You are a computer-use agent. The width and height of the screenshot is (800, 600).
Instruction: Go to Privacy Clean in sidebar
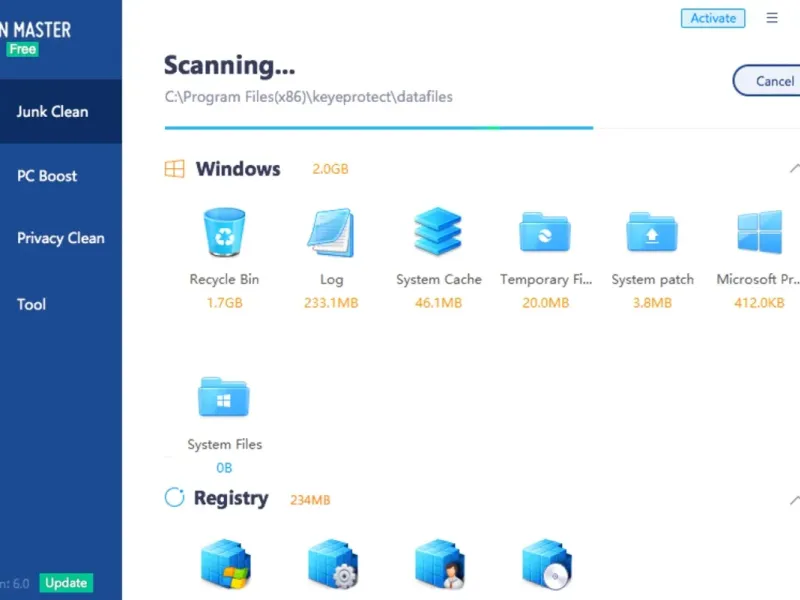[61, 238]
